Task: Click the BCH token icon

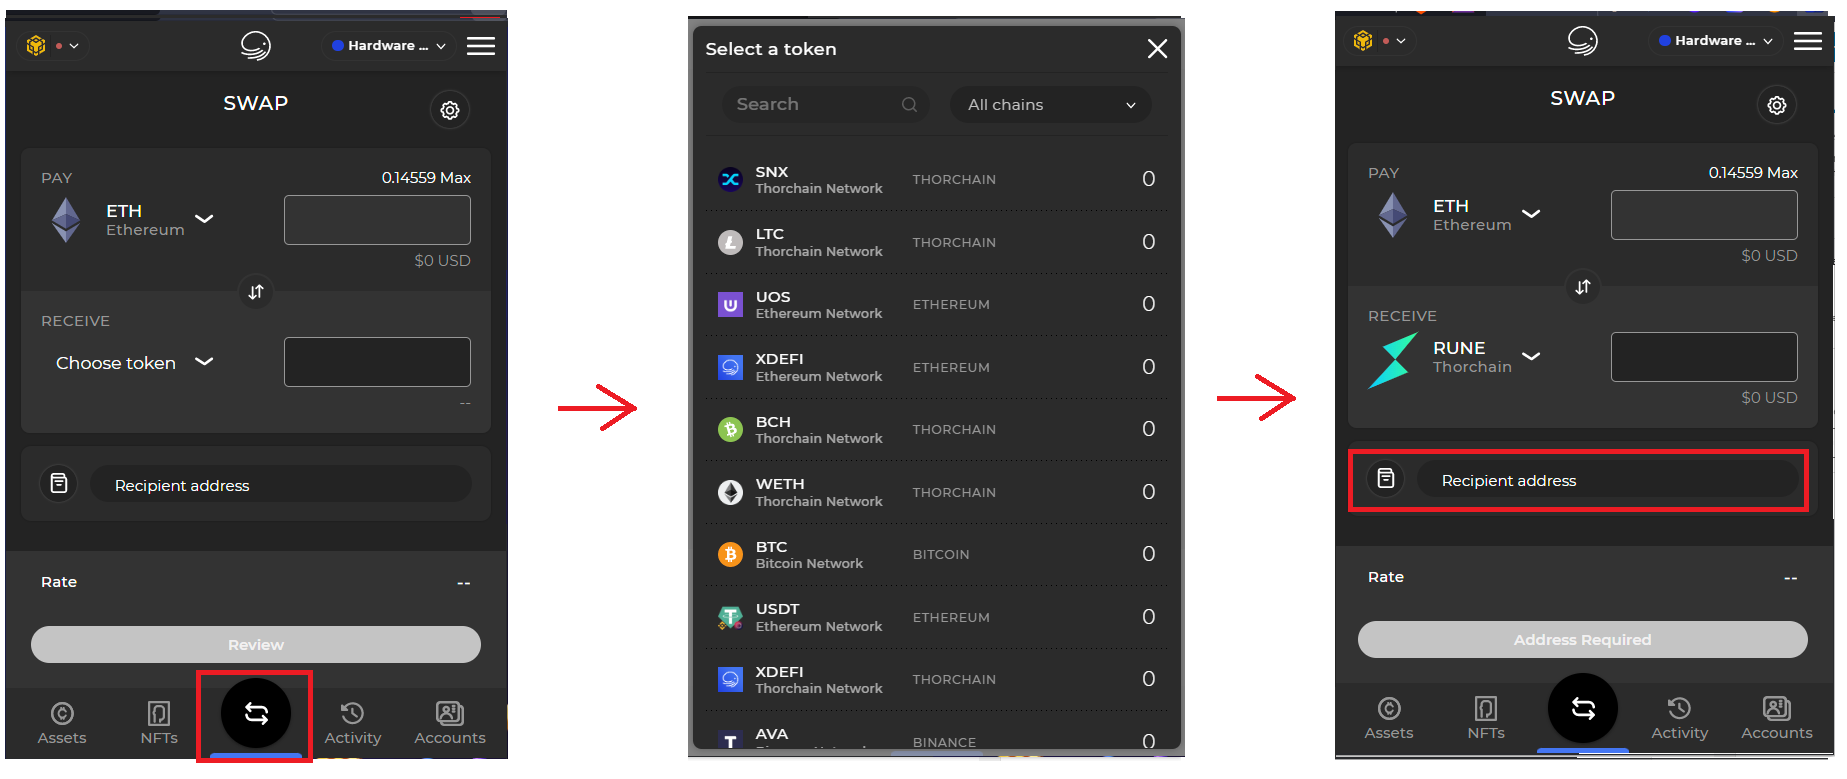Action: tap(731, 430)
